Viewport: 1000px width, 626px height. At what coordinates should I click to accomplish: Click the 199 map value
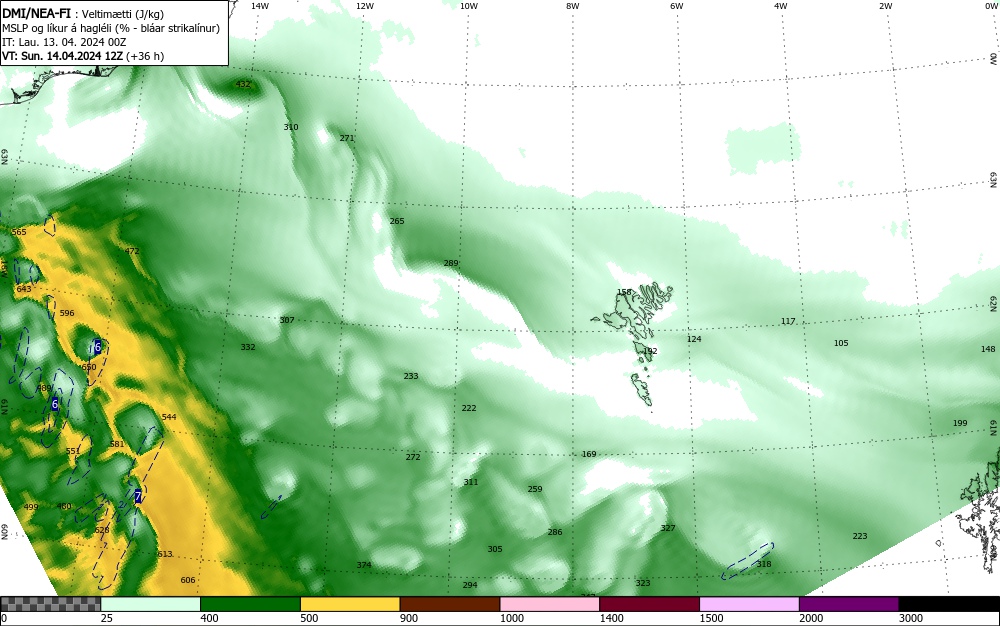click(x=960, y=423)
